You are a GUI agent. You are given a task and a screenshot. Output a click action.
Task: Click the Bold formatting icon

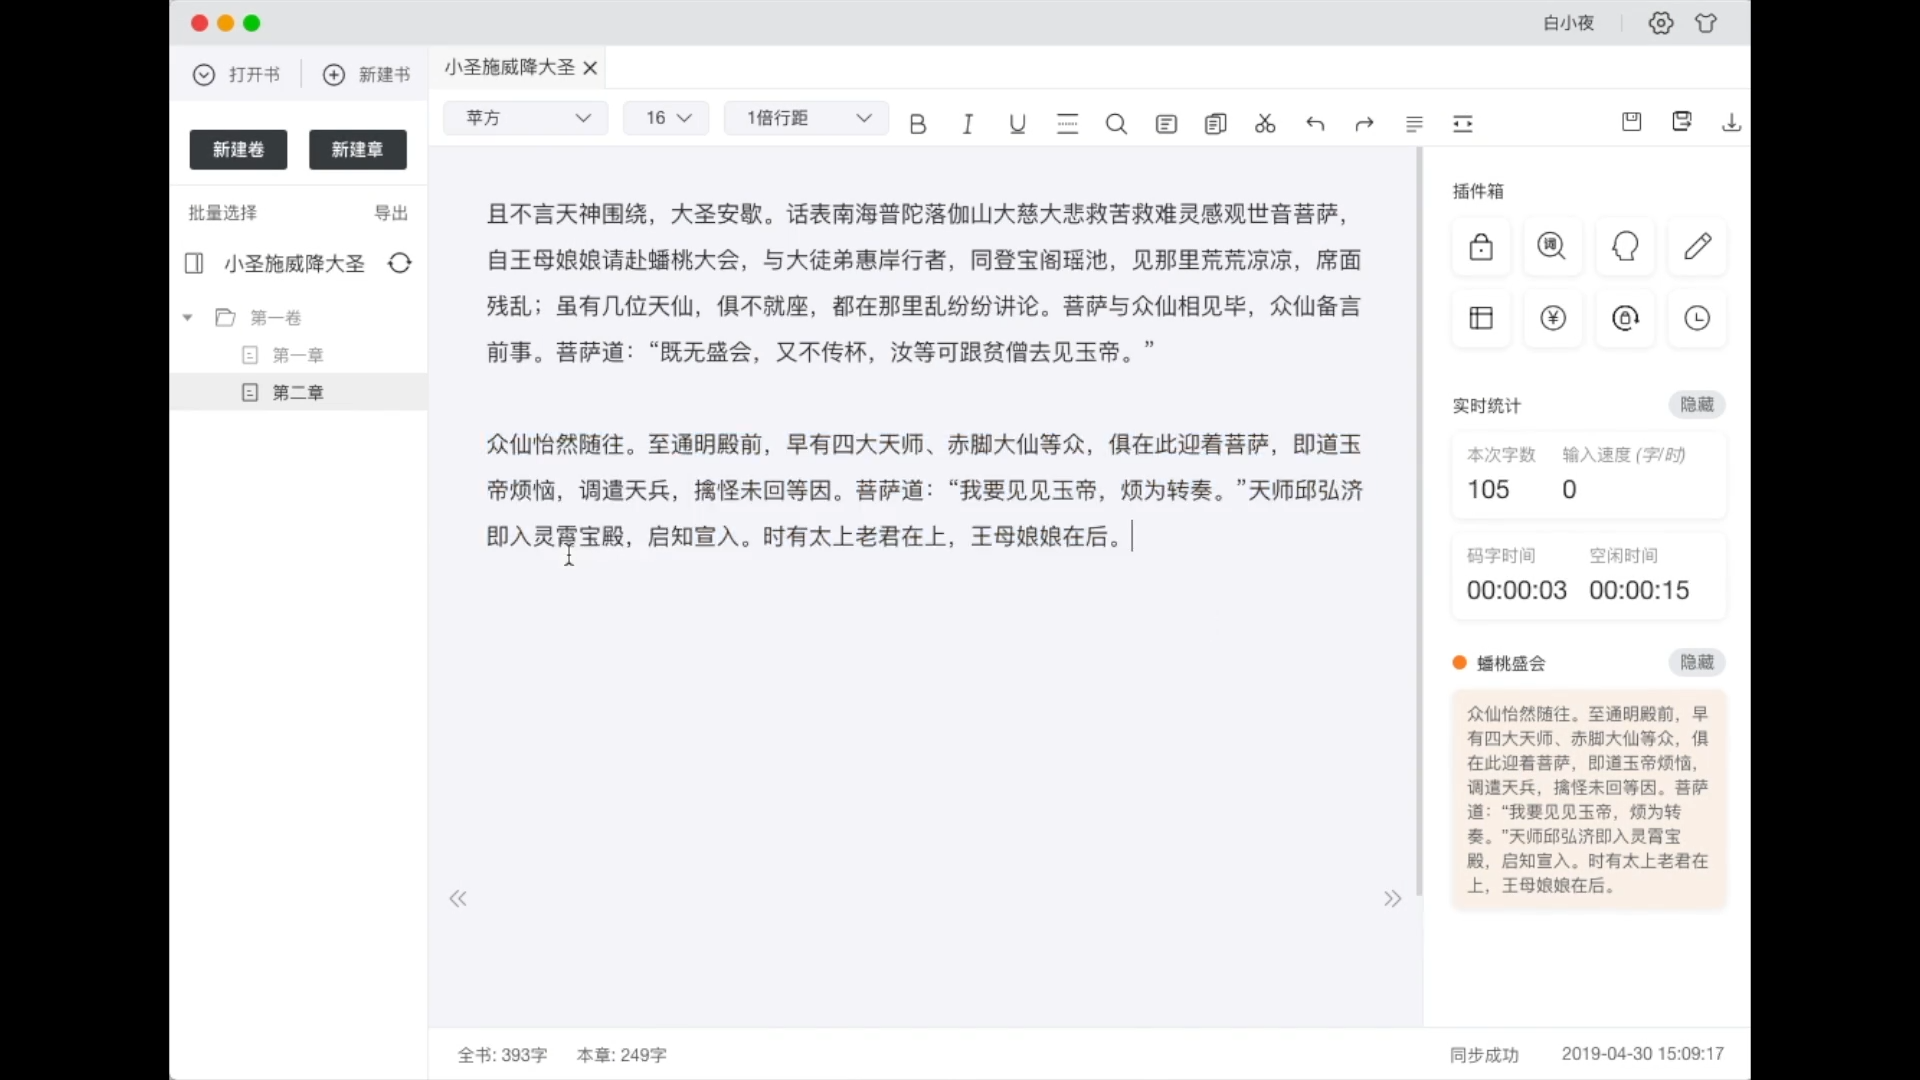917,124
